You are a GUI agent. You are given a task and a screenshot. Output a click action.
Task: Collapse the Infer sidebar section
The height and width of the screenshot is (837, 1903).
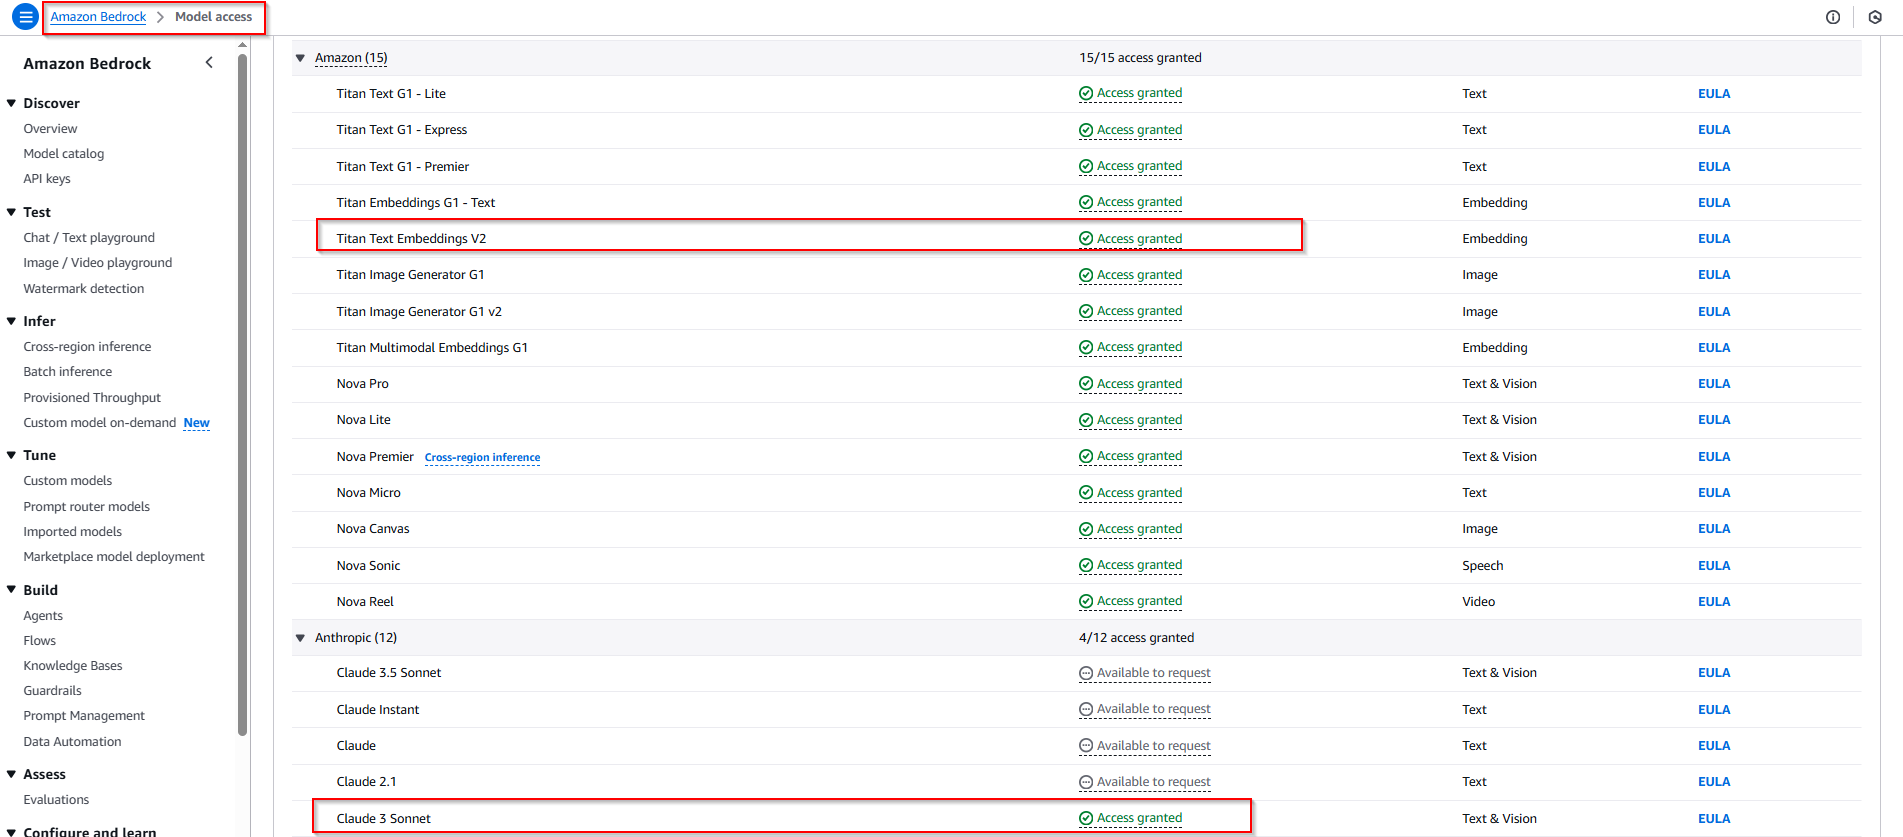pyautogui.click(x=12, y=321)
